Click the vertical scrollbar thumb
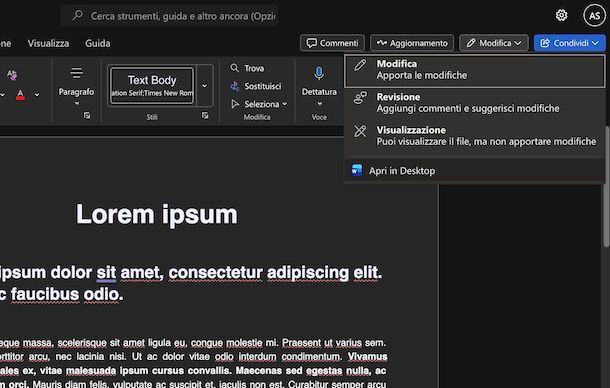 pyautogui.click(x=606, y=187)
